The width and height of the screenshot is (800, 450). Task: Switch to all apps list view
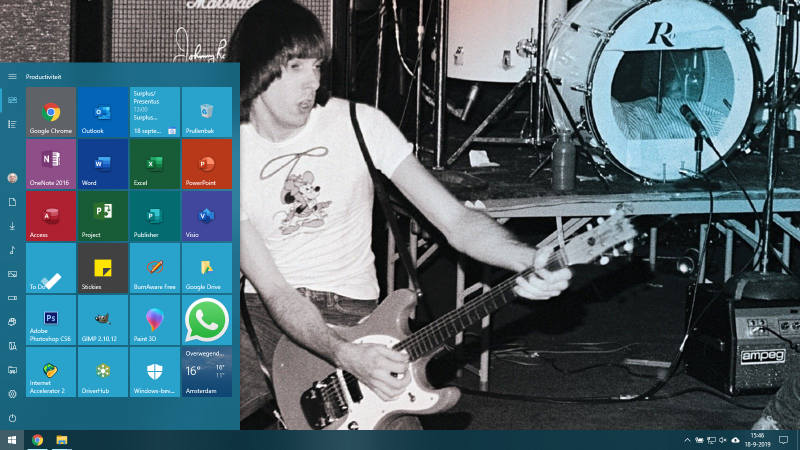click(x=12, y=124)
